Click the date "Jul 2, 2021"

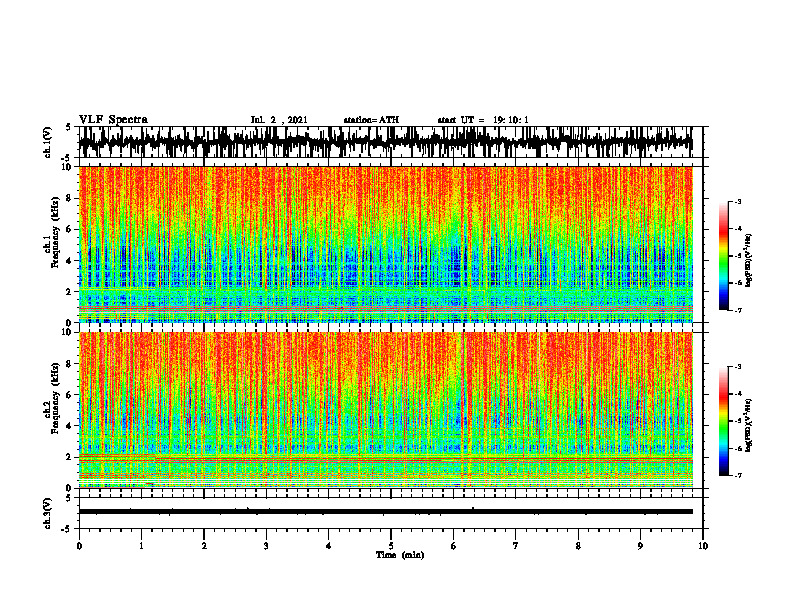[279, 120]
